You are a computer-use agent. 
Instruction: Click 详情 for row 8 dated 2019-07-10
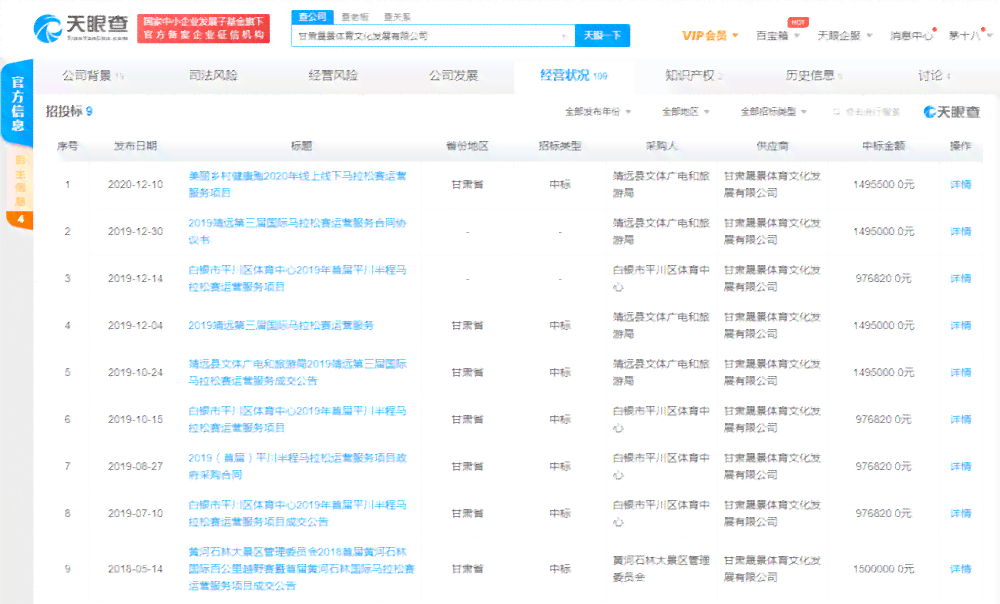[960, 513]
